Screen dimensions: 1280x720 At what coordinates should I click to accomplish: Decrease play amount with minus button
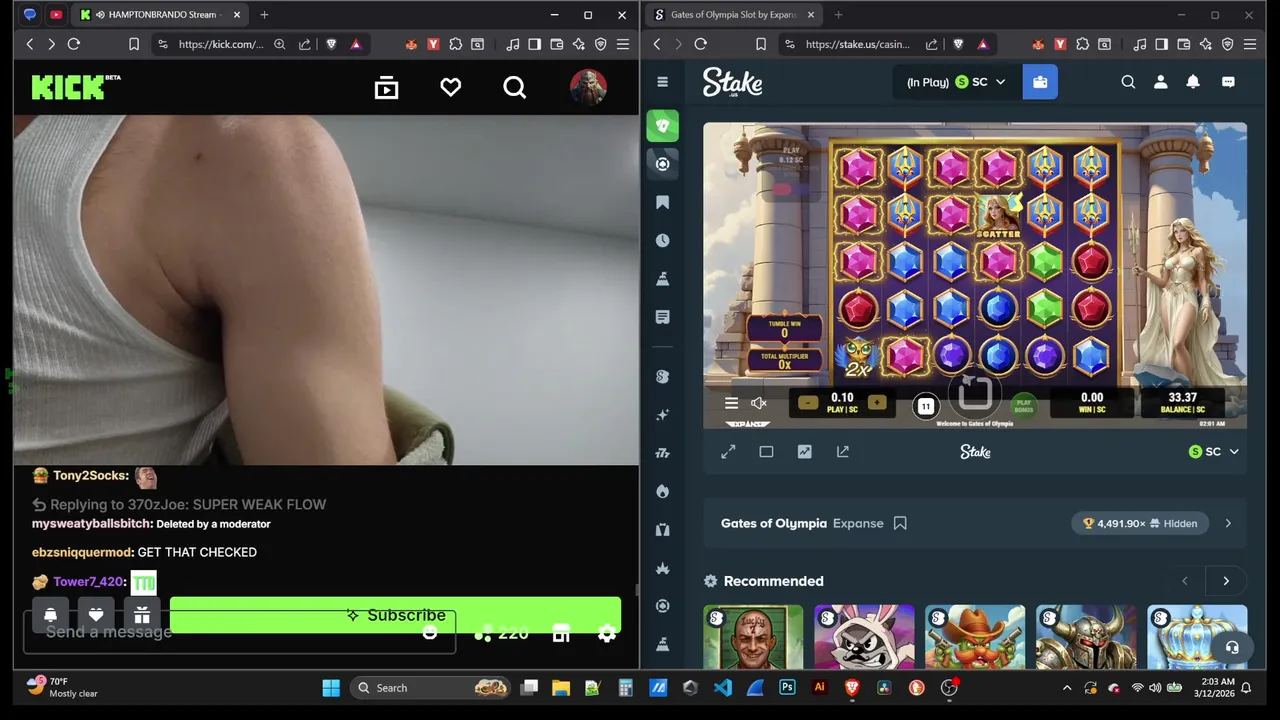[808, 403]
